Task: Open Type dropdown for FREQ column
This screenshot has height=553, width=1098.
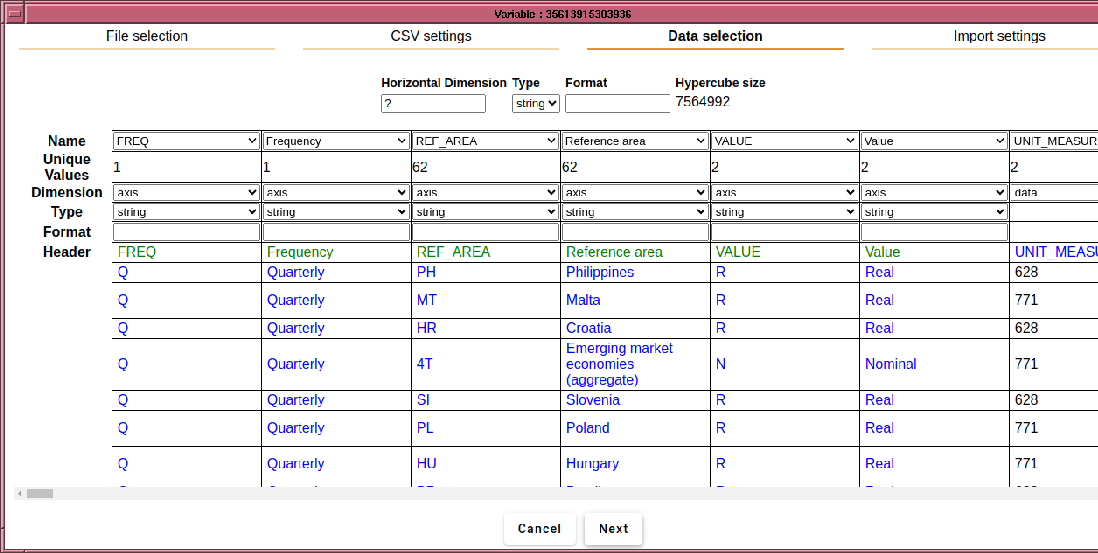Action: [x=186, y=211]
